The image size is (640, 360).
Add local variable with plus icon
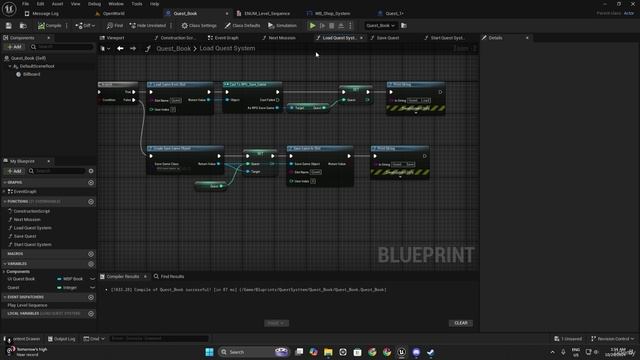[91, 313]
